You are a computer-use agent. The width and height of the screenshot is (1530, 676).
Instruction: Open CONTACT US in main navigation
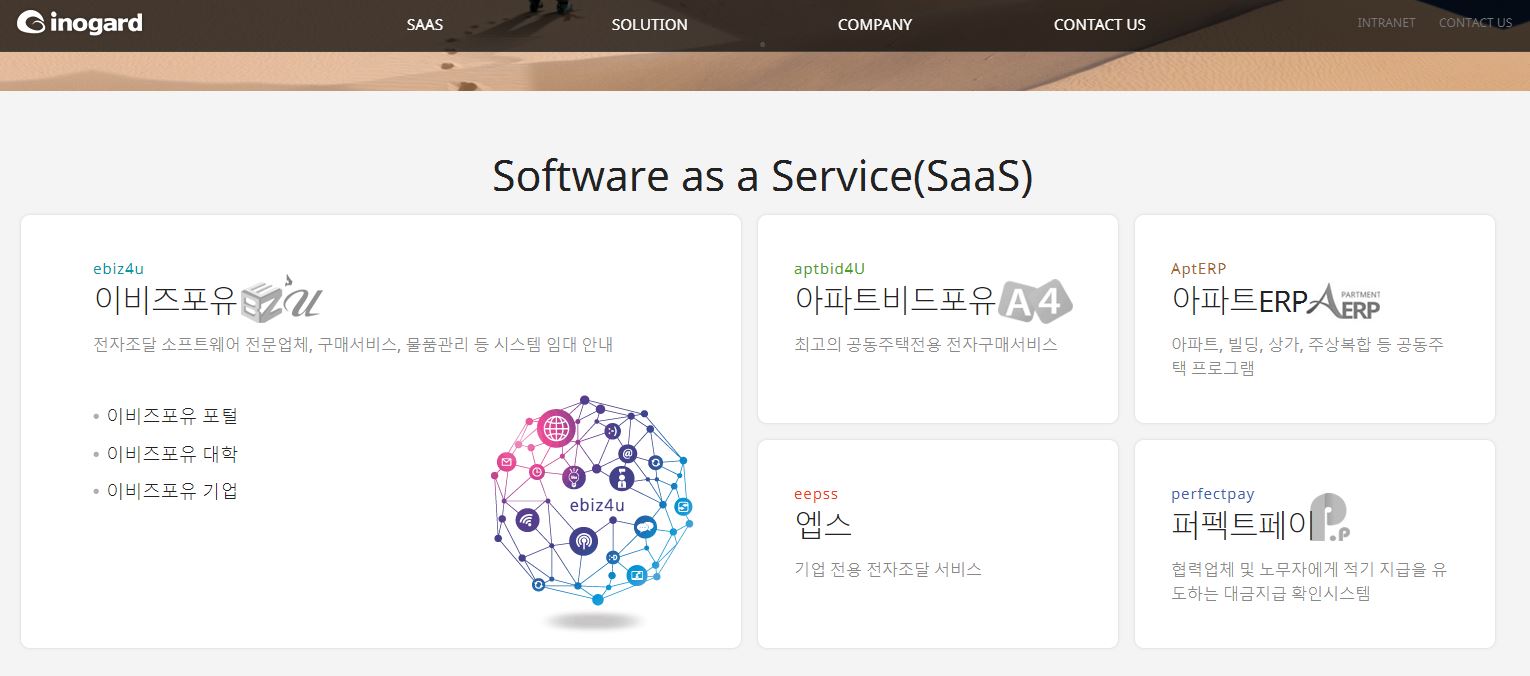point(1100,25)
